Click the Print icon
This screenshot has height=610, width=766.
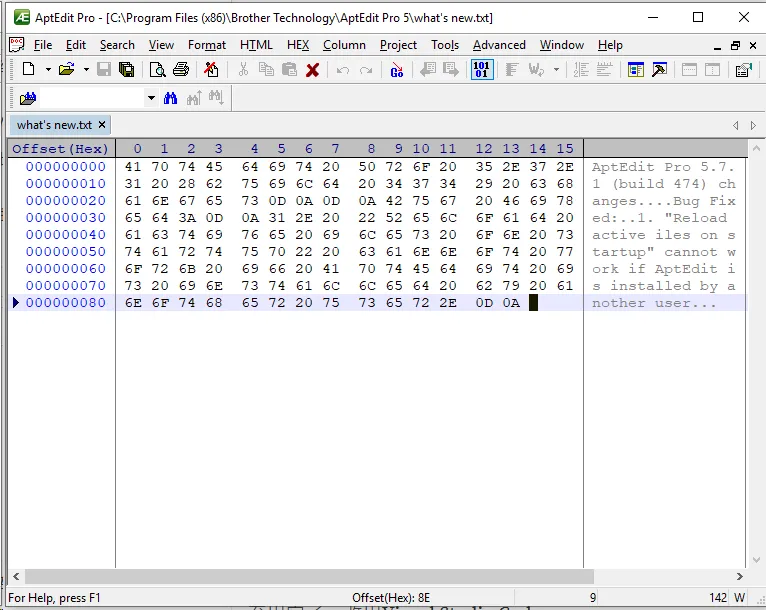[x=181, y=69]
